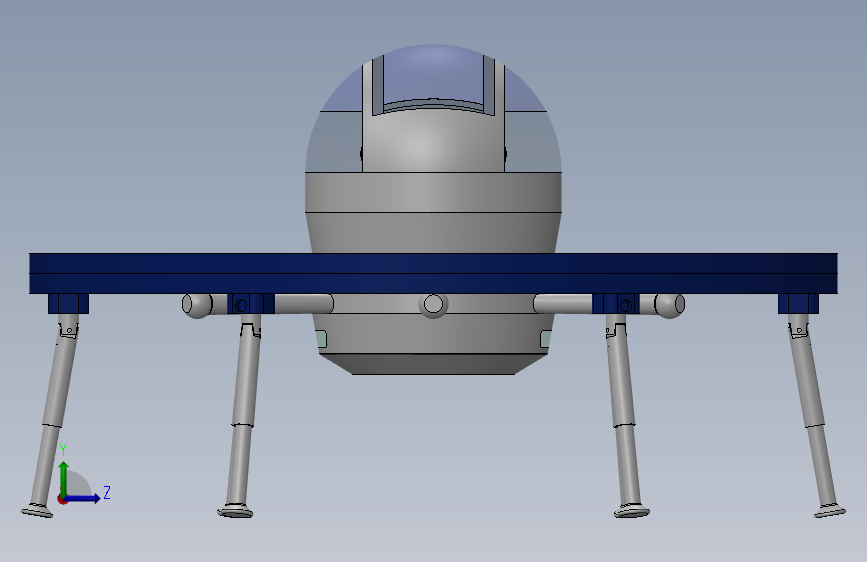This screenshot has width=867, height=562.
Task: Click the 'Y' axis label
Action: pyautogui.click(x=63, y=450)
